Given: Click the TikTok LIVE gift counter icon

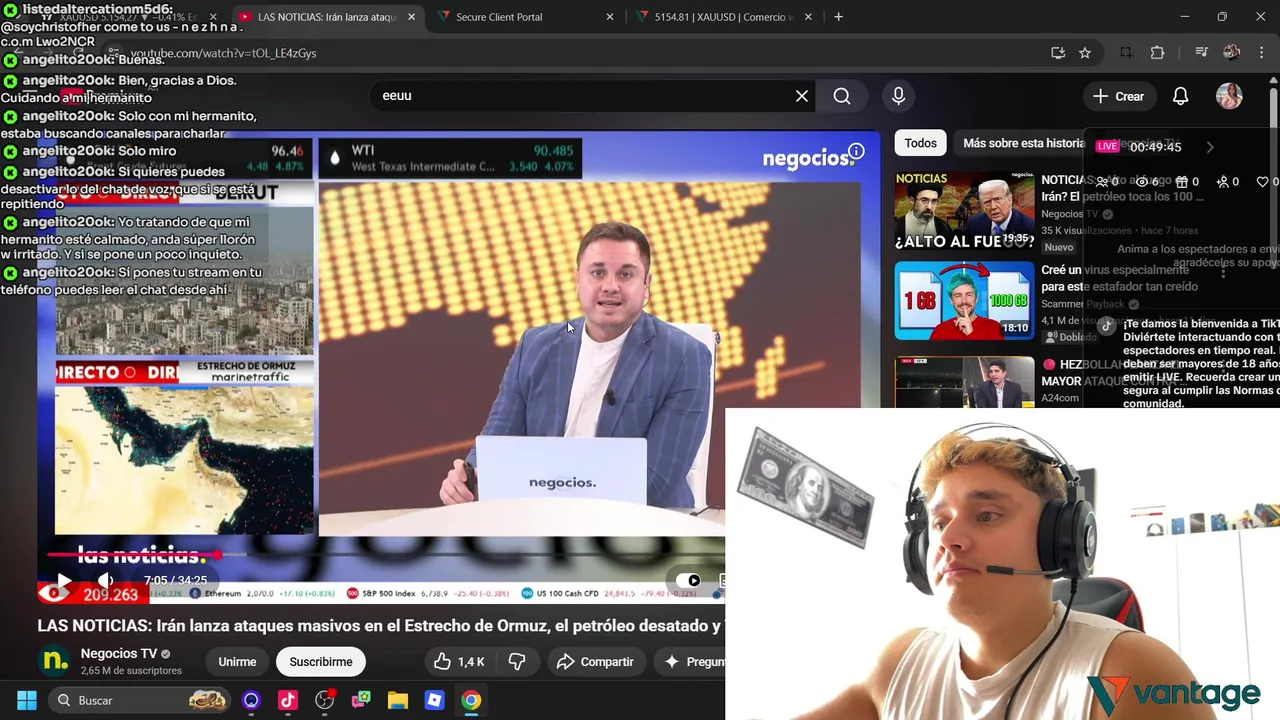Looking at the screenshot, I should tap(1186, 182).
